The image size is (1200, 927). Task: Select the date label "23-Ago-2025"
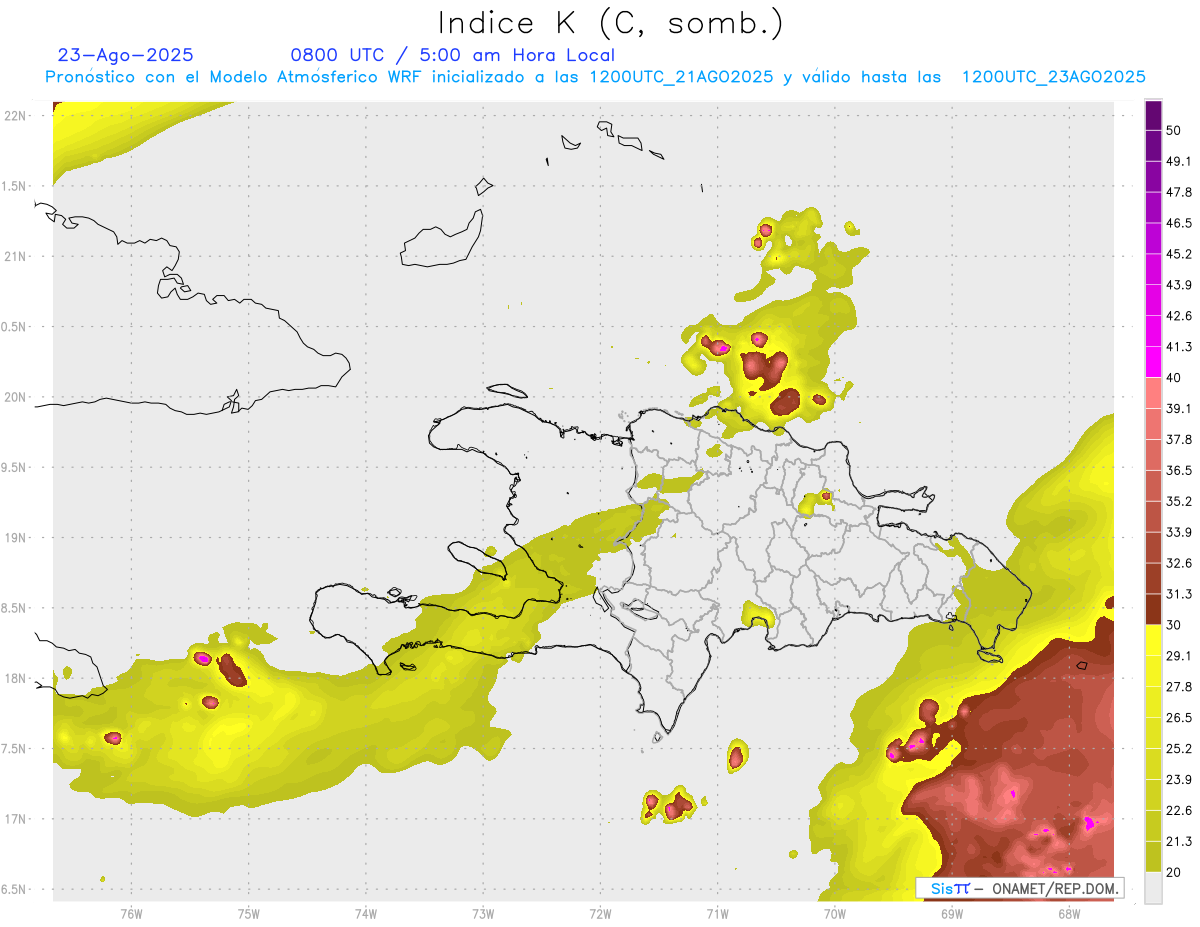click(126, 55)
